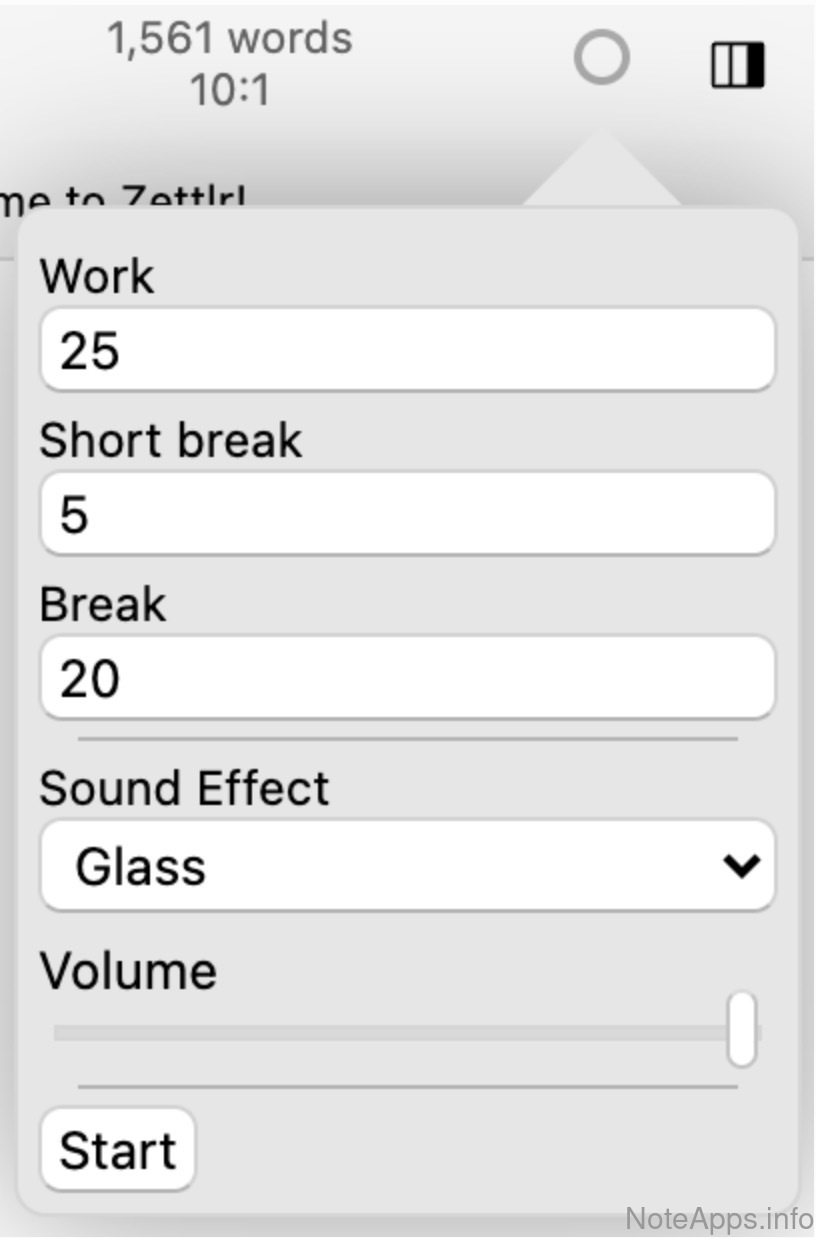The height and width of the screenshot is (1238, 816).
Task: Open the Sound Effect dropdown
Action: click(407, 866)
